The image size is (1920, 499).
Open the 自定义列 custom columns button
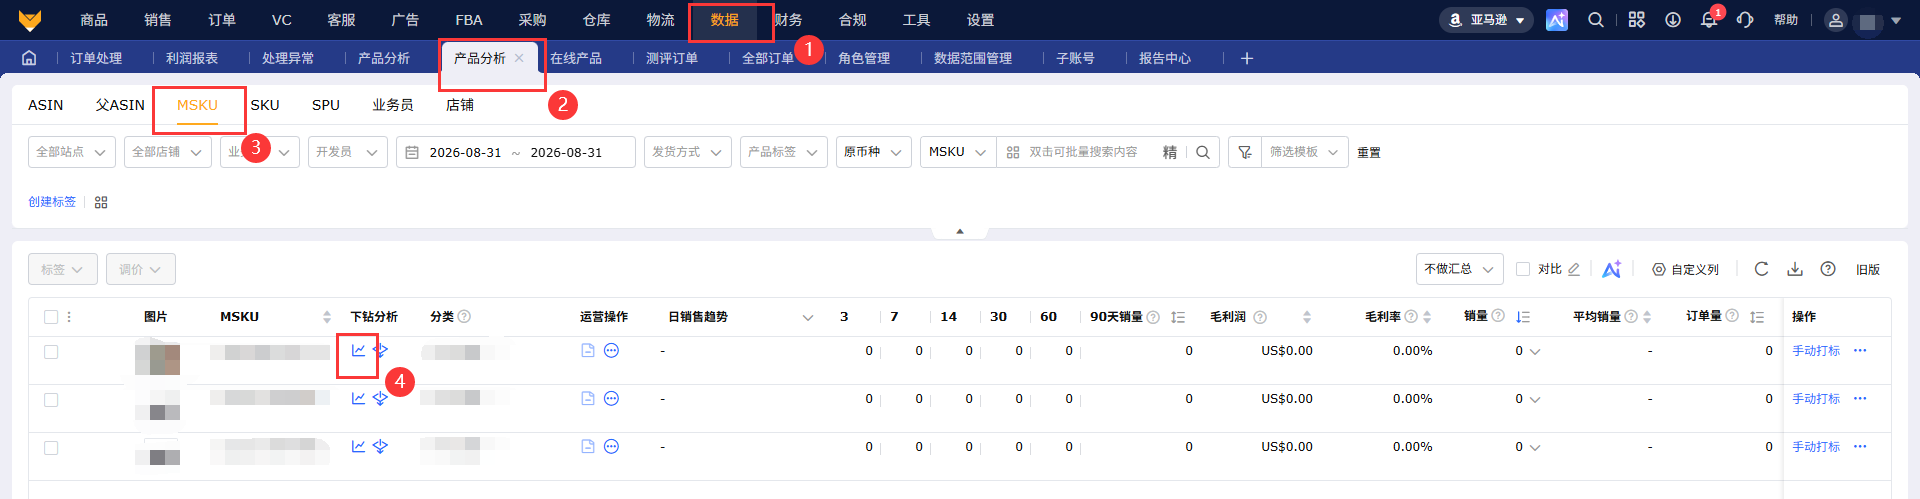(1685, 269)
